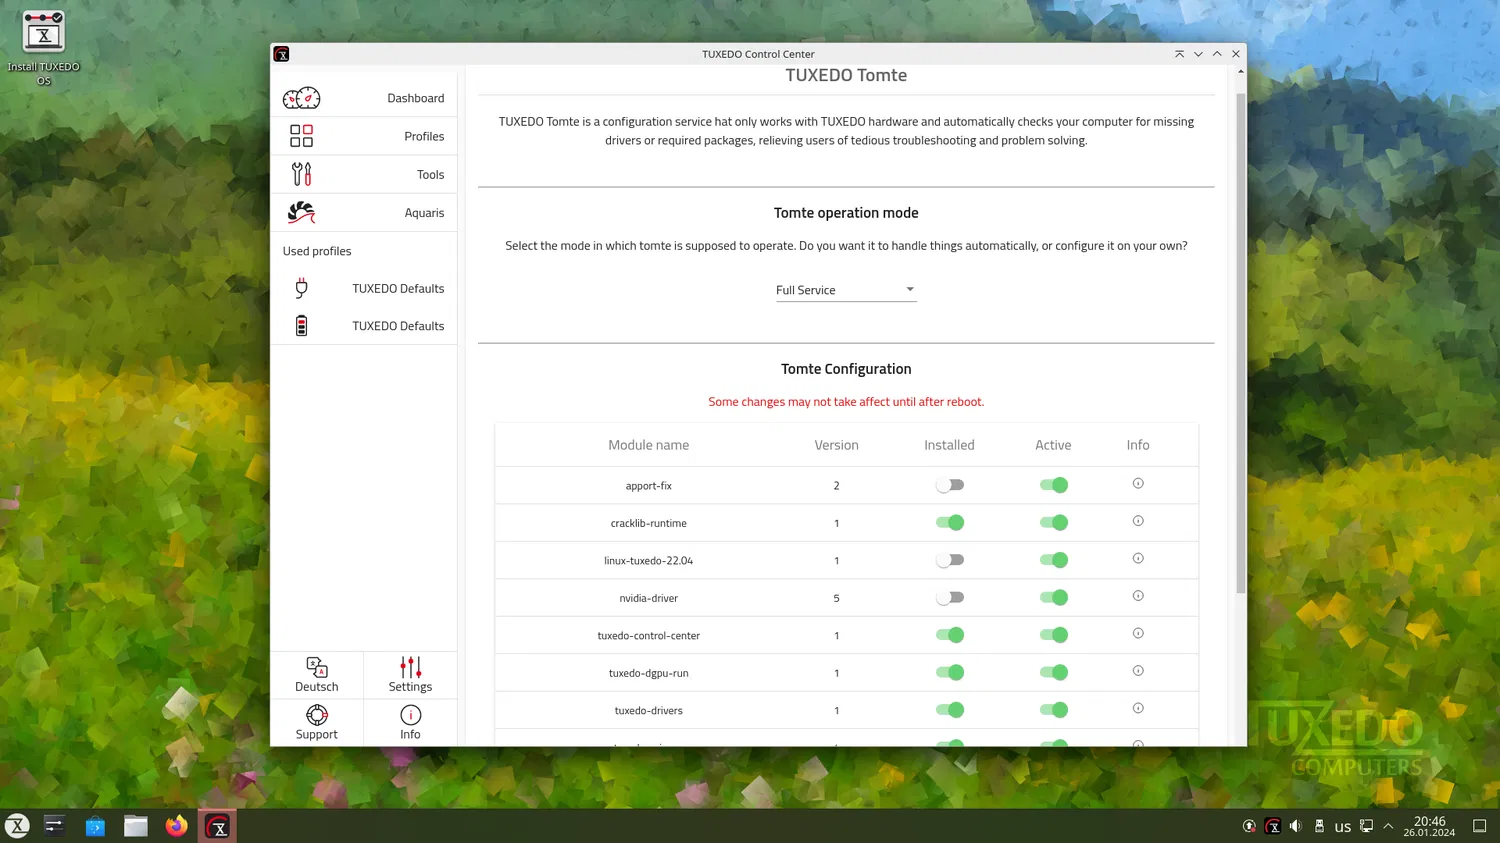Open the TUXEDO application launcher in the taskbar

coord(17,826)
